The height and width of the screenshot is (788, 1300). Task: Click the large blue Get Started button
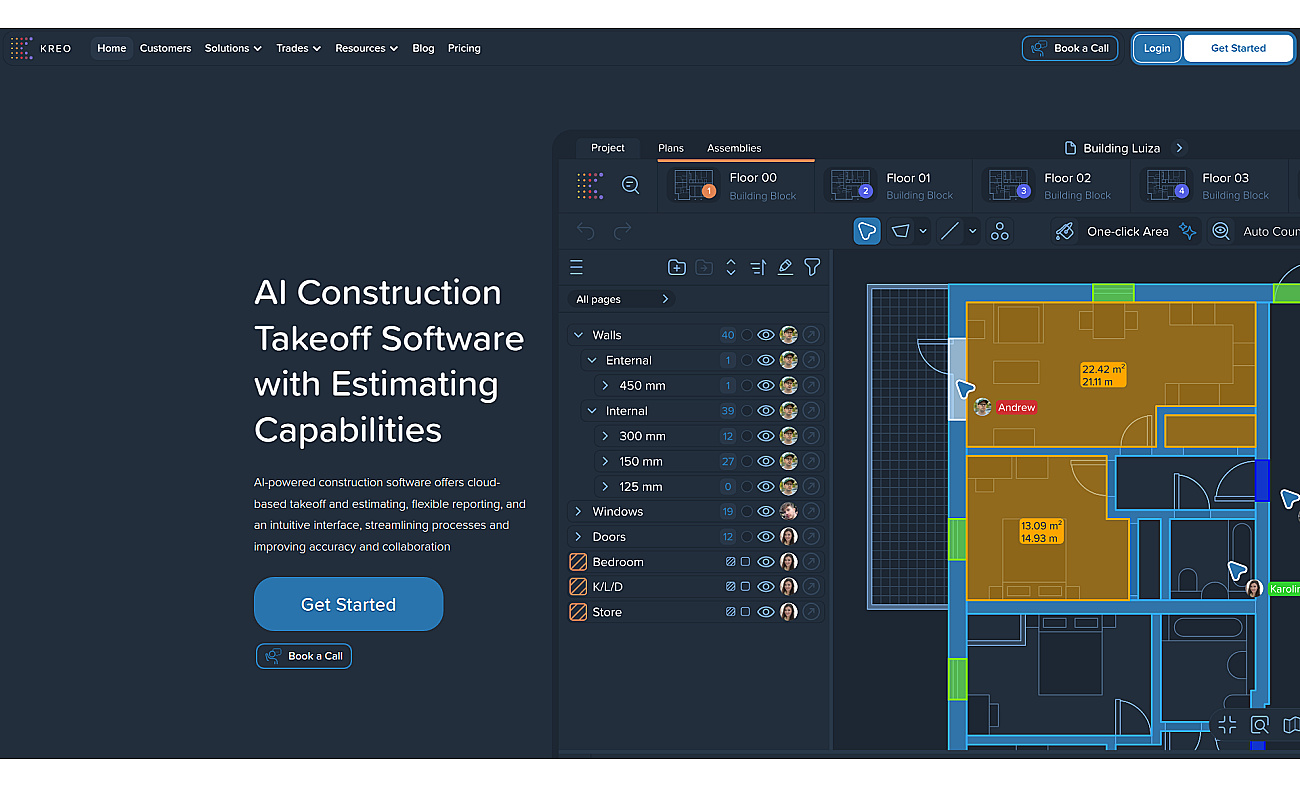click(x=348, y=604)
